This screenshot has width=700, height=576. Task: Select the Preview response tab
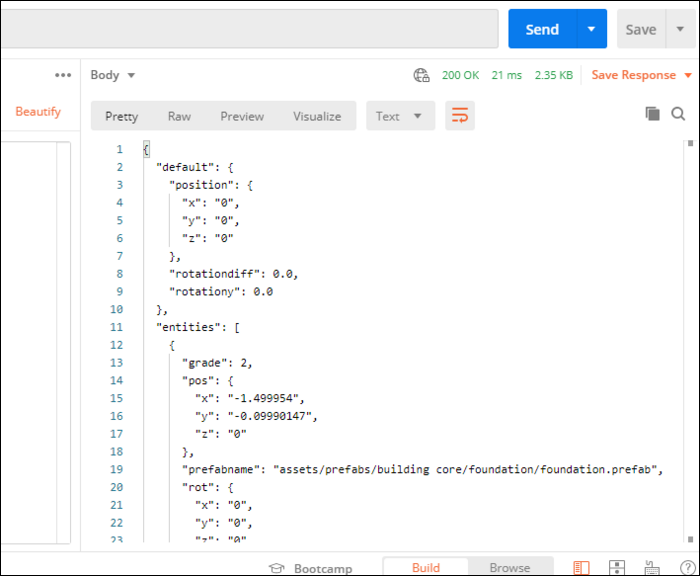click(x=242, y=116)
